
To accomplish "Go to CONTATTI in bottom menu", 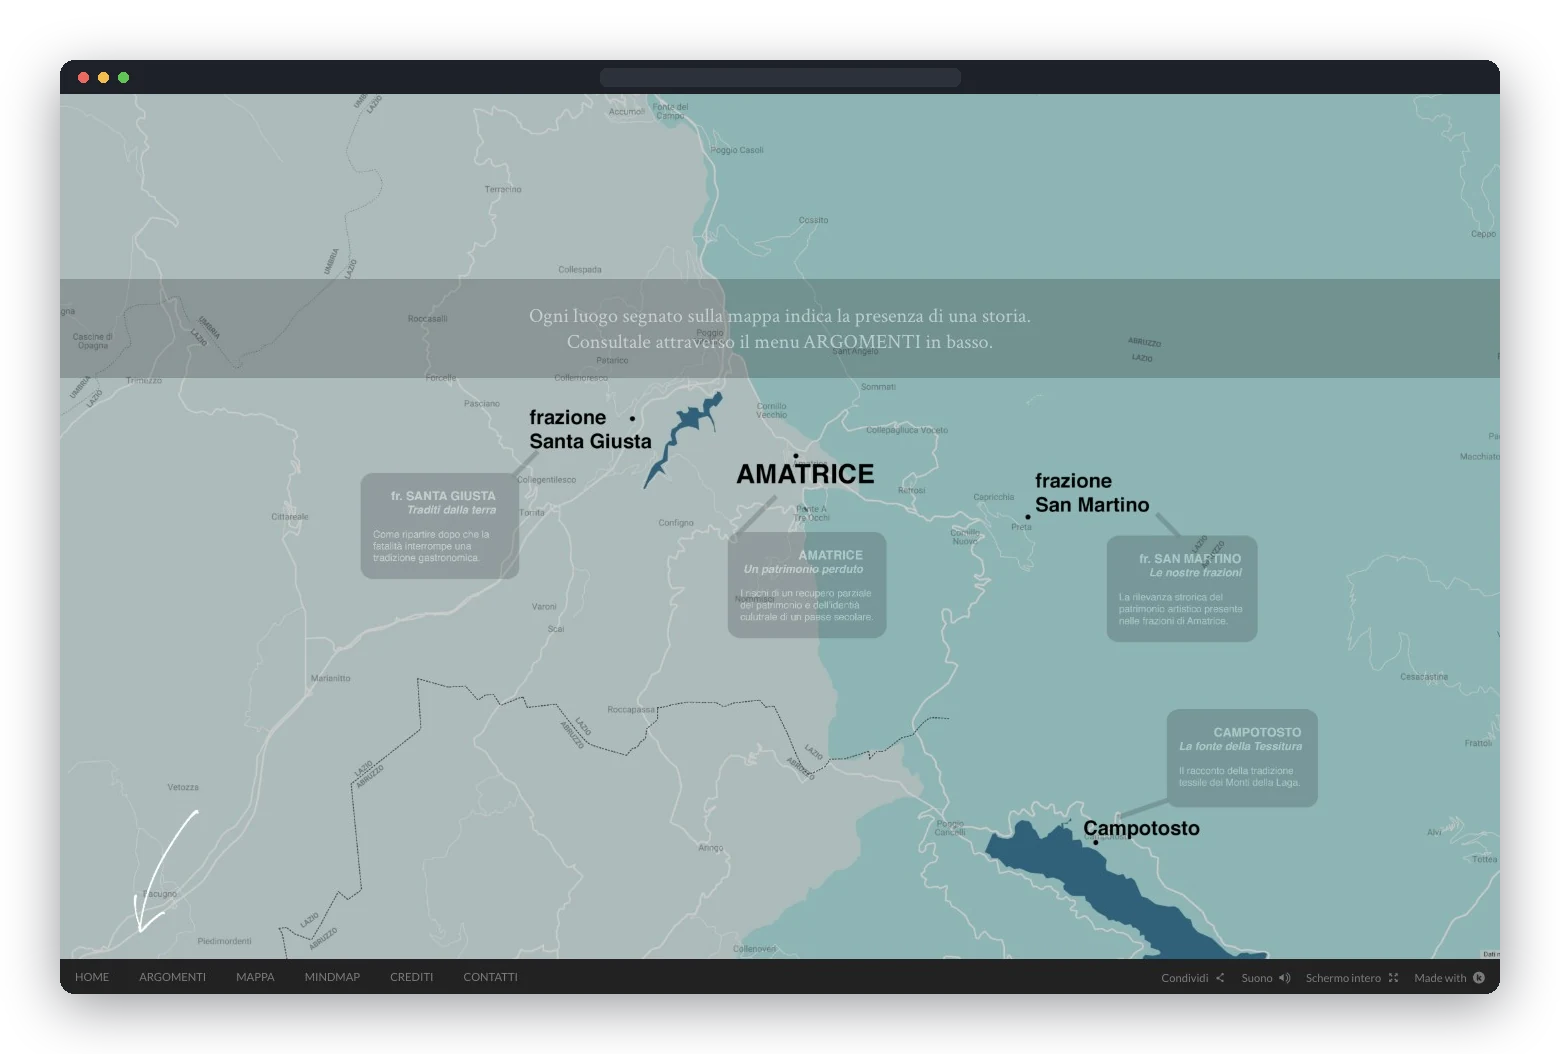I will point(490,977).
